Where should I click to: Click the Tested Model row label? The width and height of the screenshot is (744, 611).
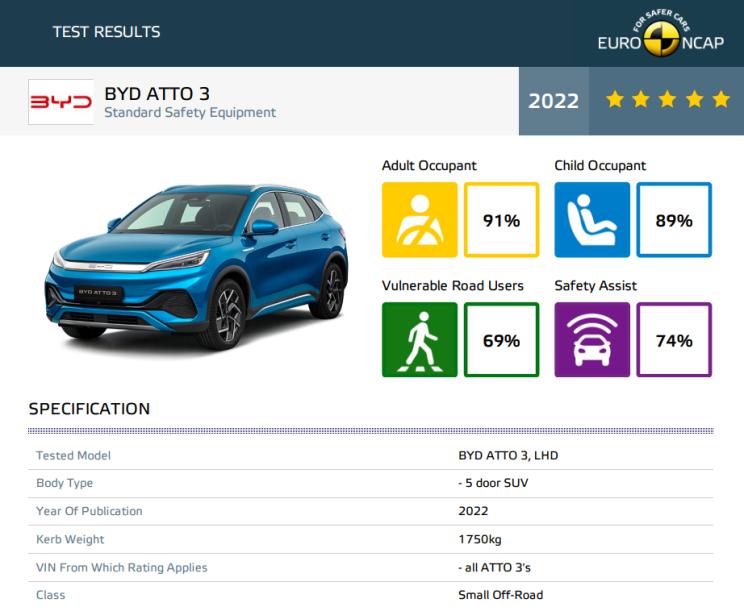pyautogui.click(x=74, y=455)
